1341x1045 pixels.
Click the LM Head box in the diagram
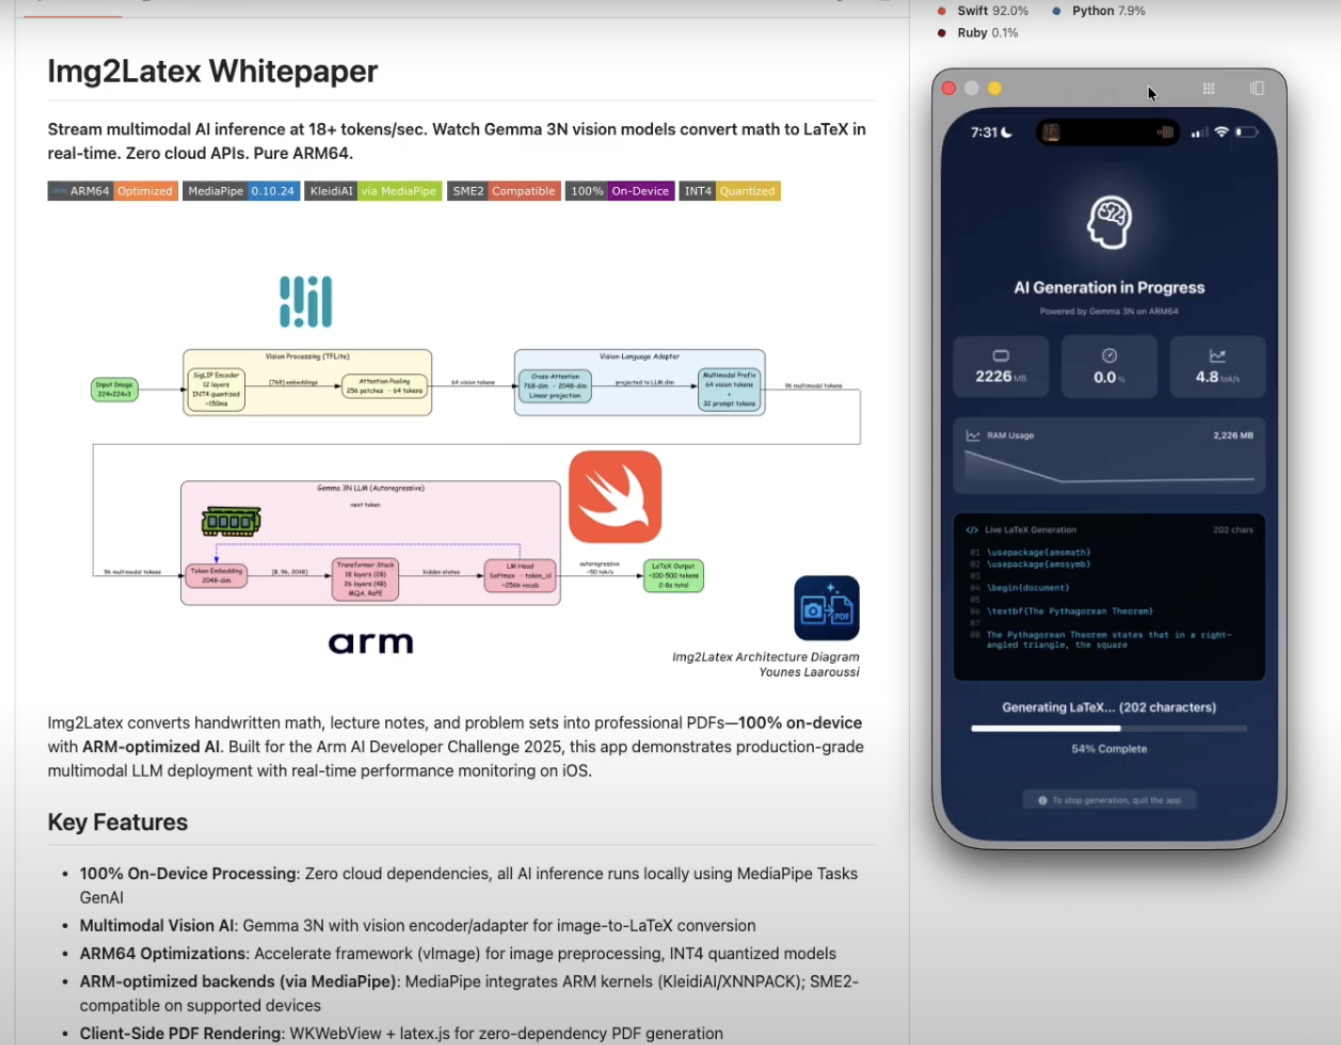520,575
